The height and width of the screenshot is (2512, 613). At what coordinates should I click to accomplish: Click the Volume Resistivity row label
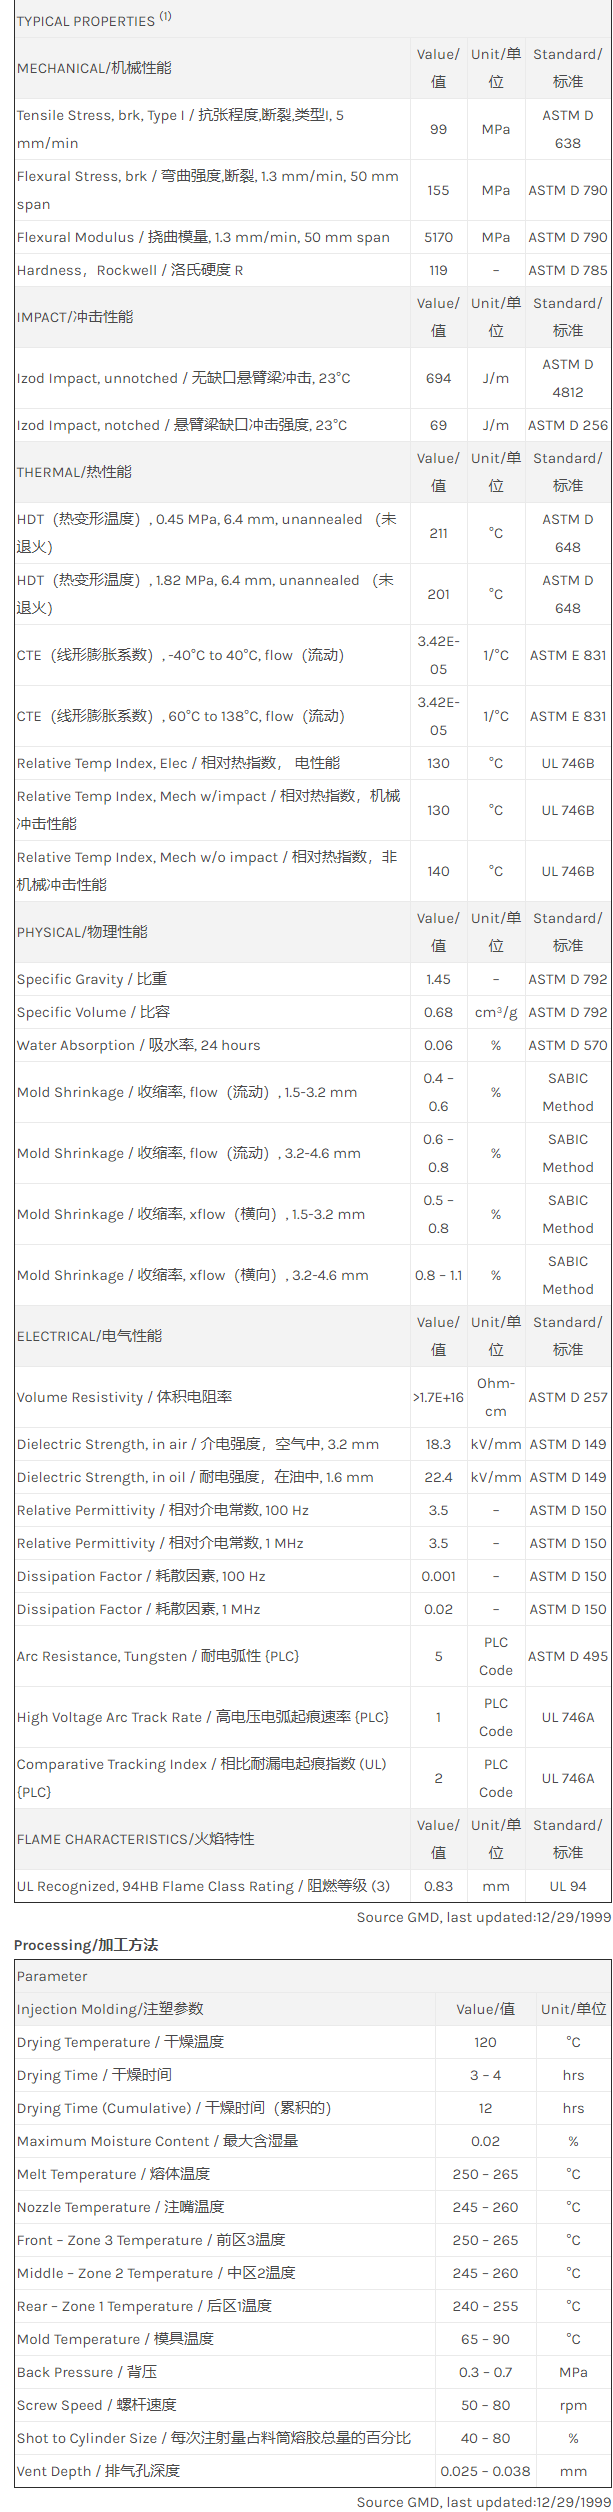(x=124, y=1397)
